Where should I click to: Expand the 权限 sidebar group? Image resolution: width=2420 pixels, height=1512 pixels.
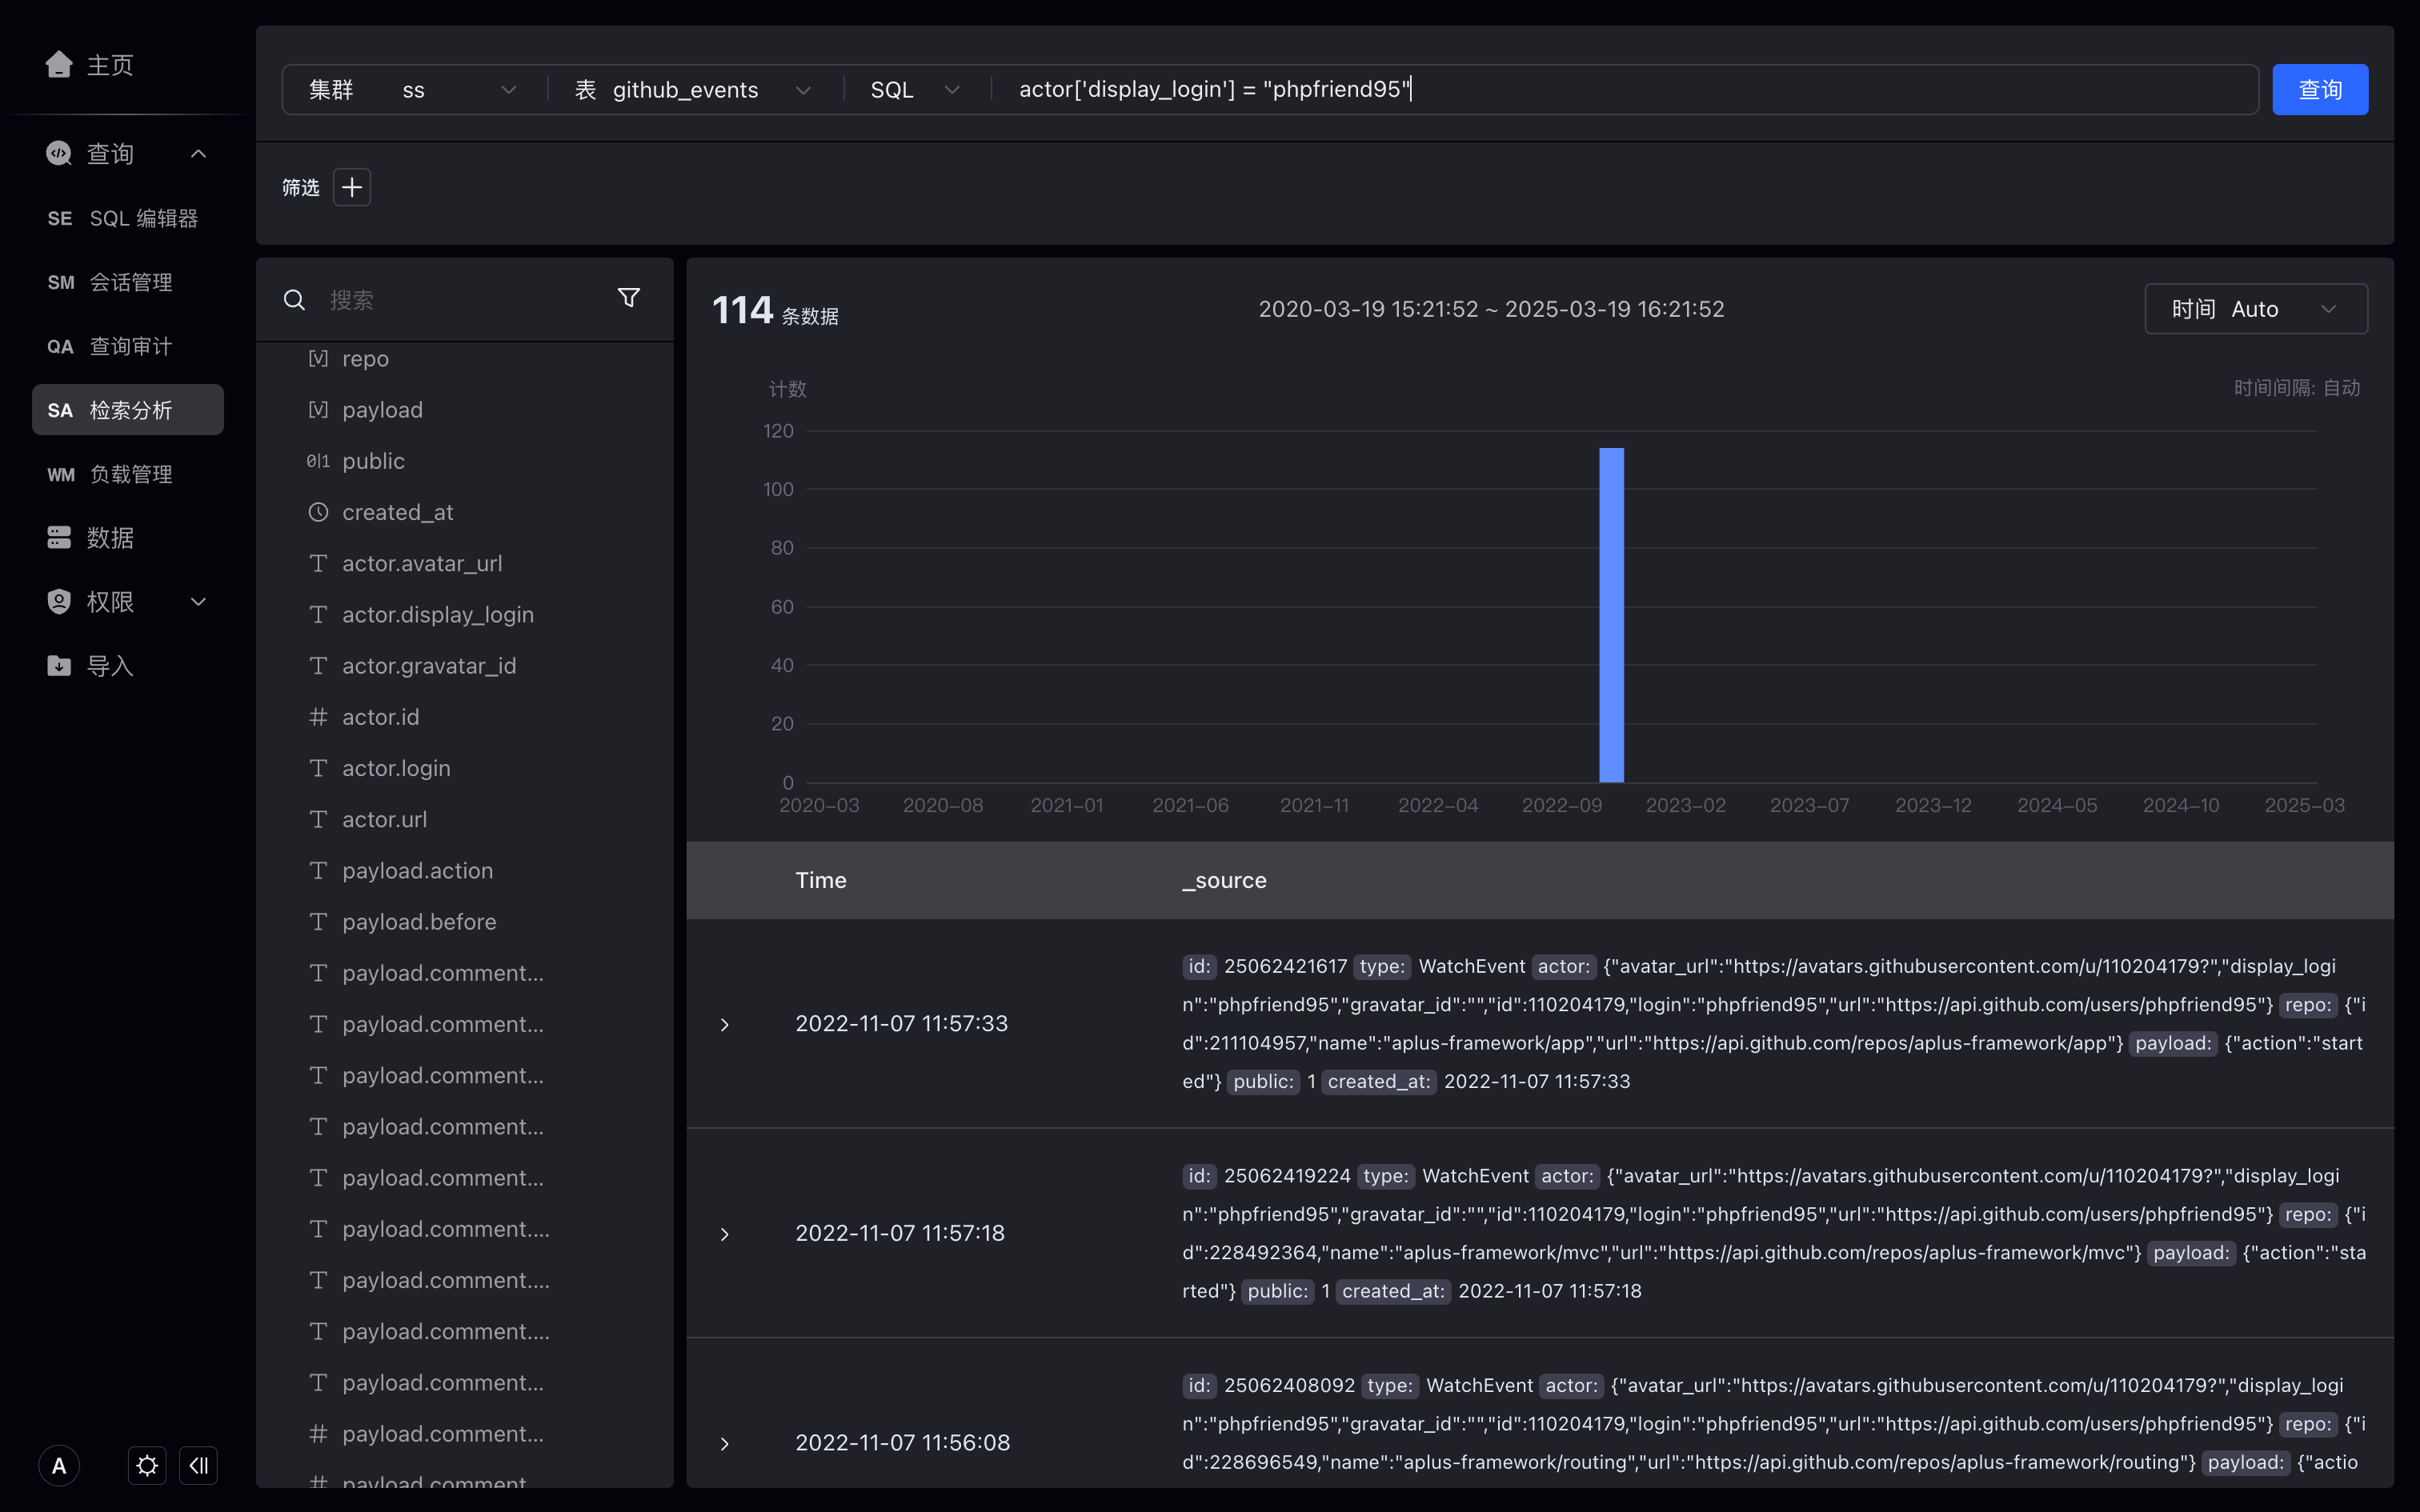click(198, 602)
